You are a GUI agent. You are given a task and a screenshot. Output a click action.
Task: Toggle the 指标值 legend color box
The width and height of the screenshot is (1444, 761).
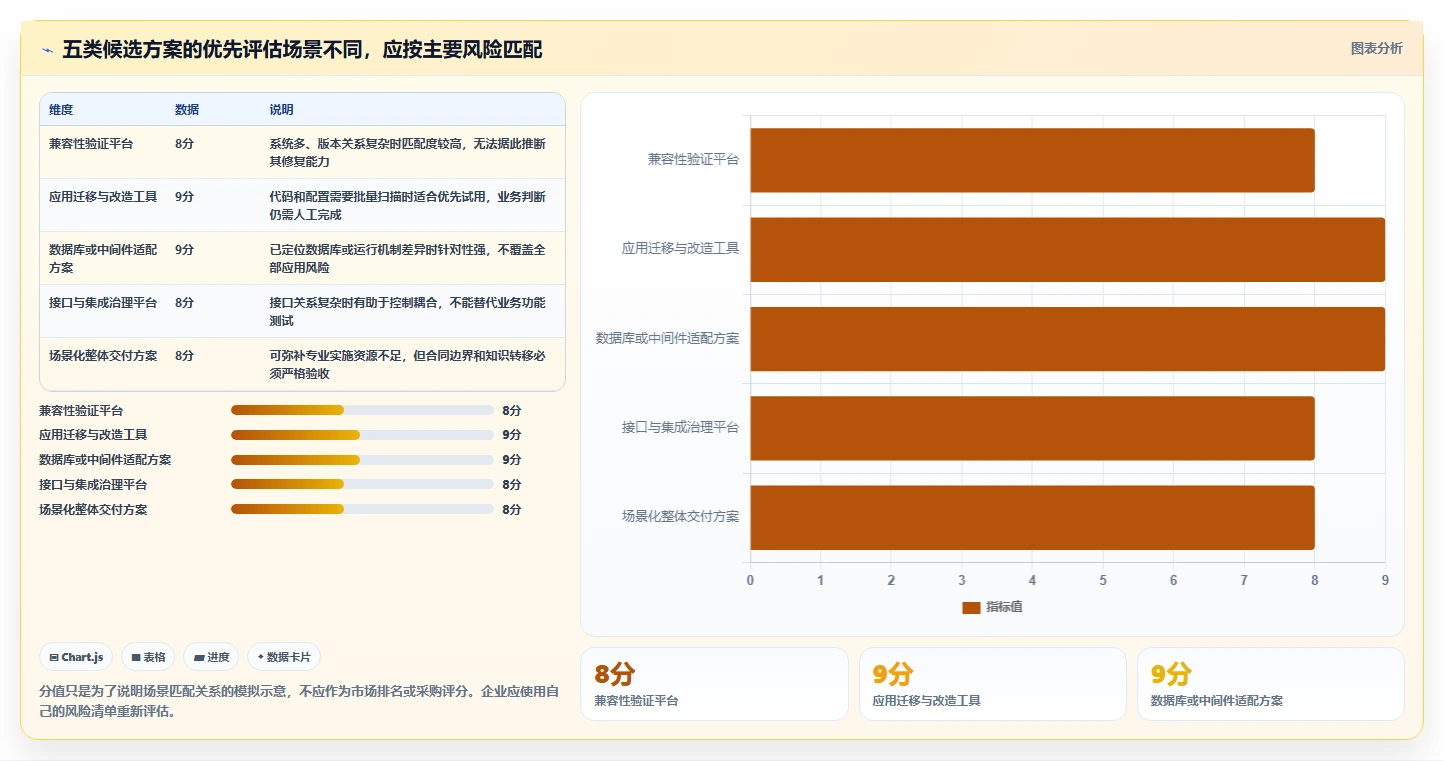coord(971,608)
